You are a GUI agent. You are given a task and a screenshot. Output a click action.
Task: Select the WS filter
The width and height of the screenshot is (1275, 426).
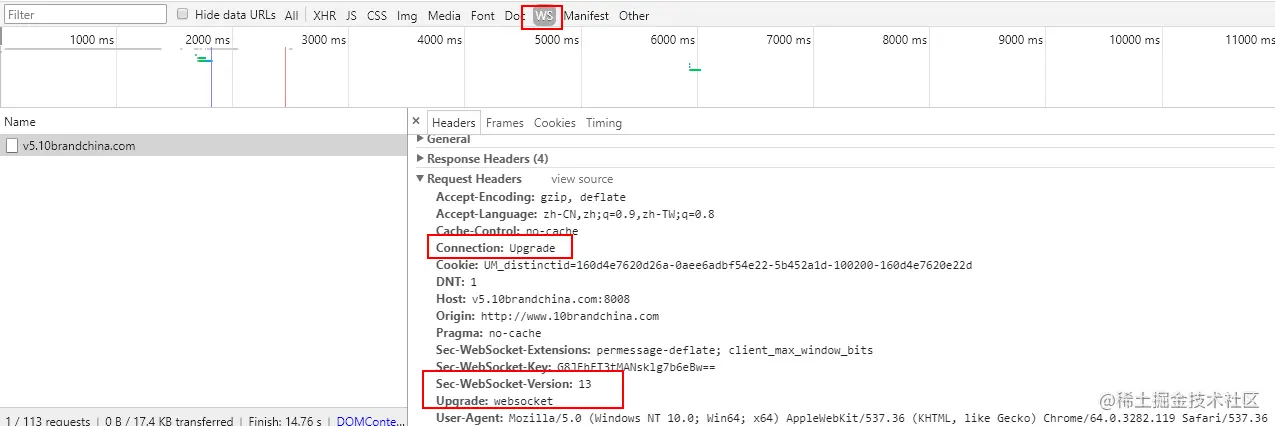(x=544, y=15)
